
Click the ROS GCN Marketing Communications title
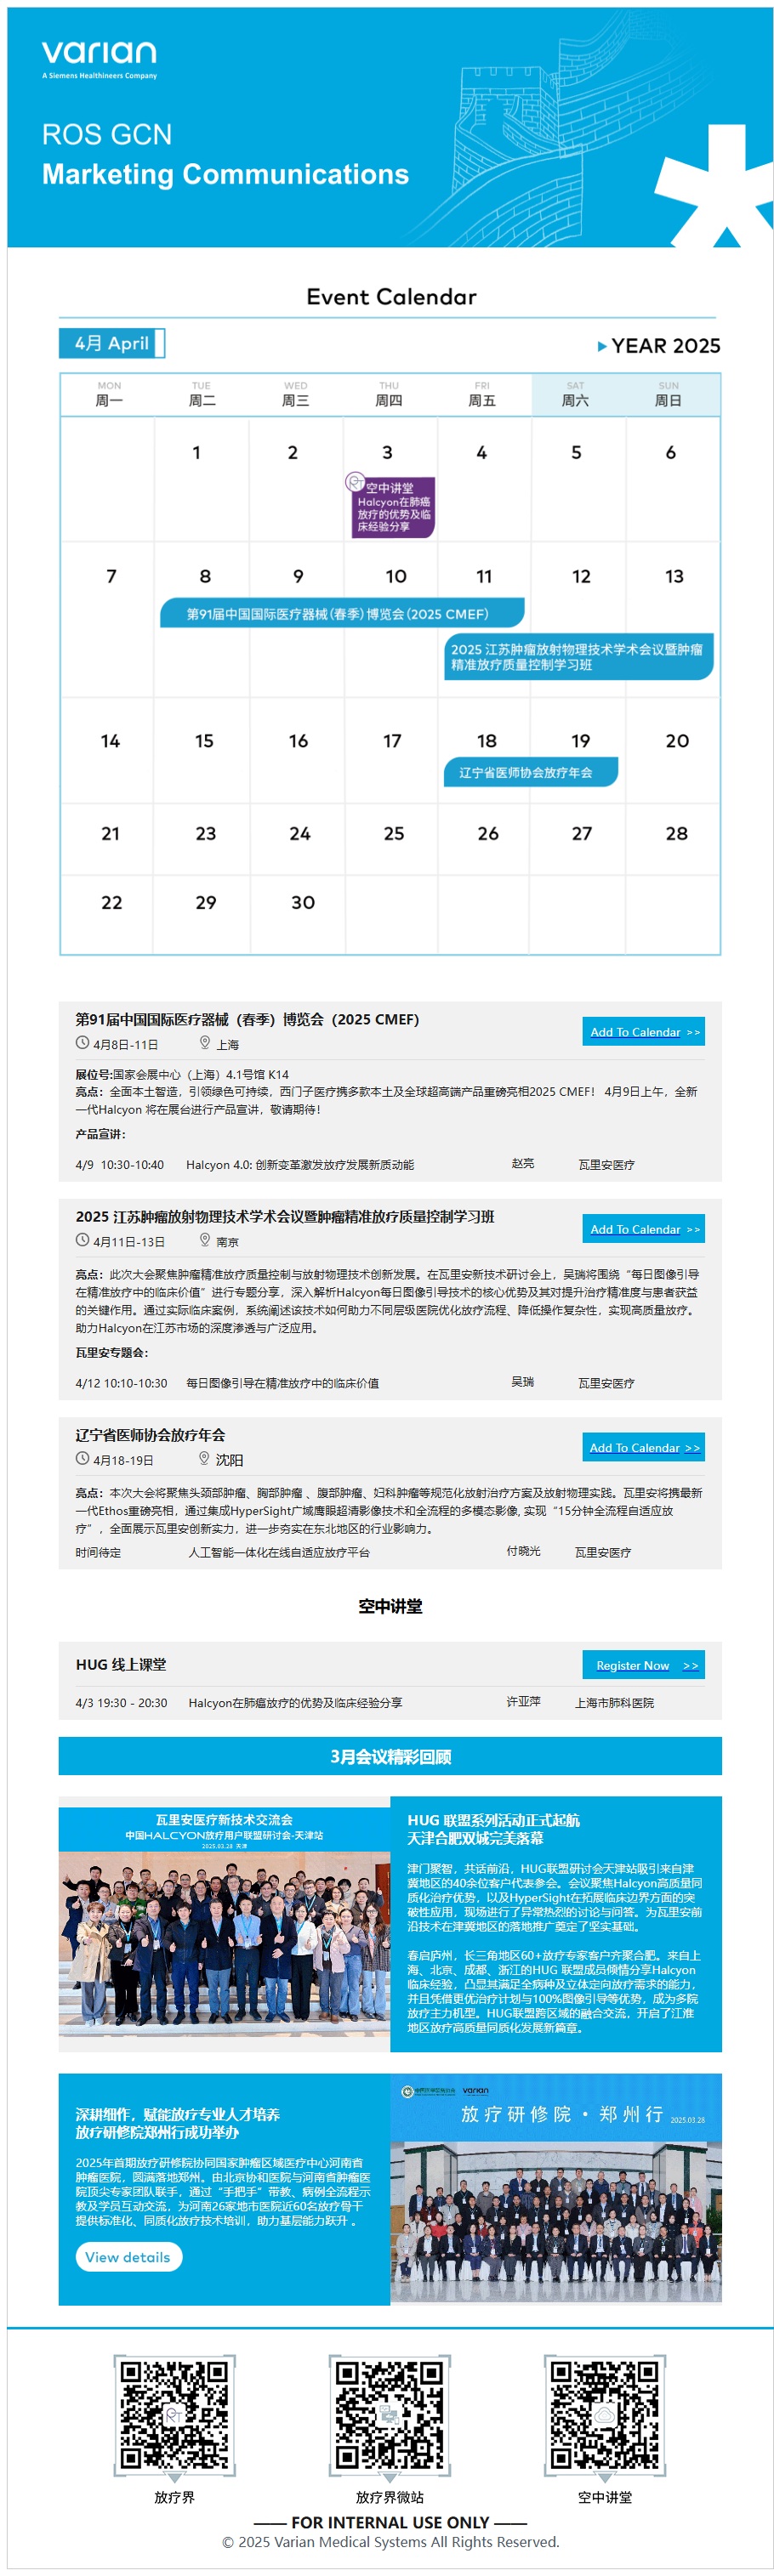point(225,154)
